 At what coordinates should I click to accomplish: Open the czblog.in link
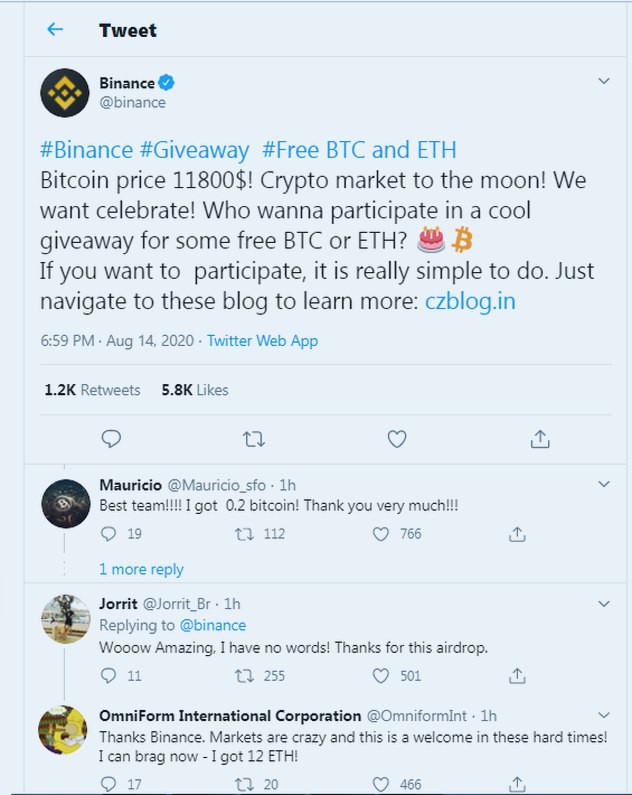click(x=468, y=301)
